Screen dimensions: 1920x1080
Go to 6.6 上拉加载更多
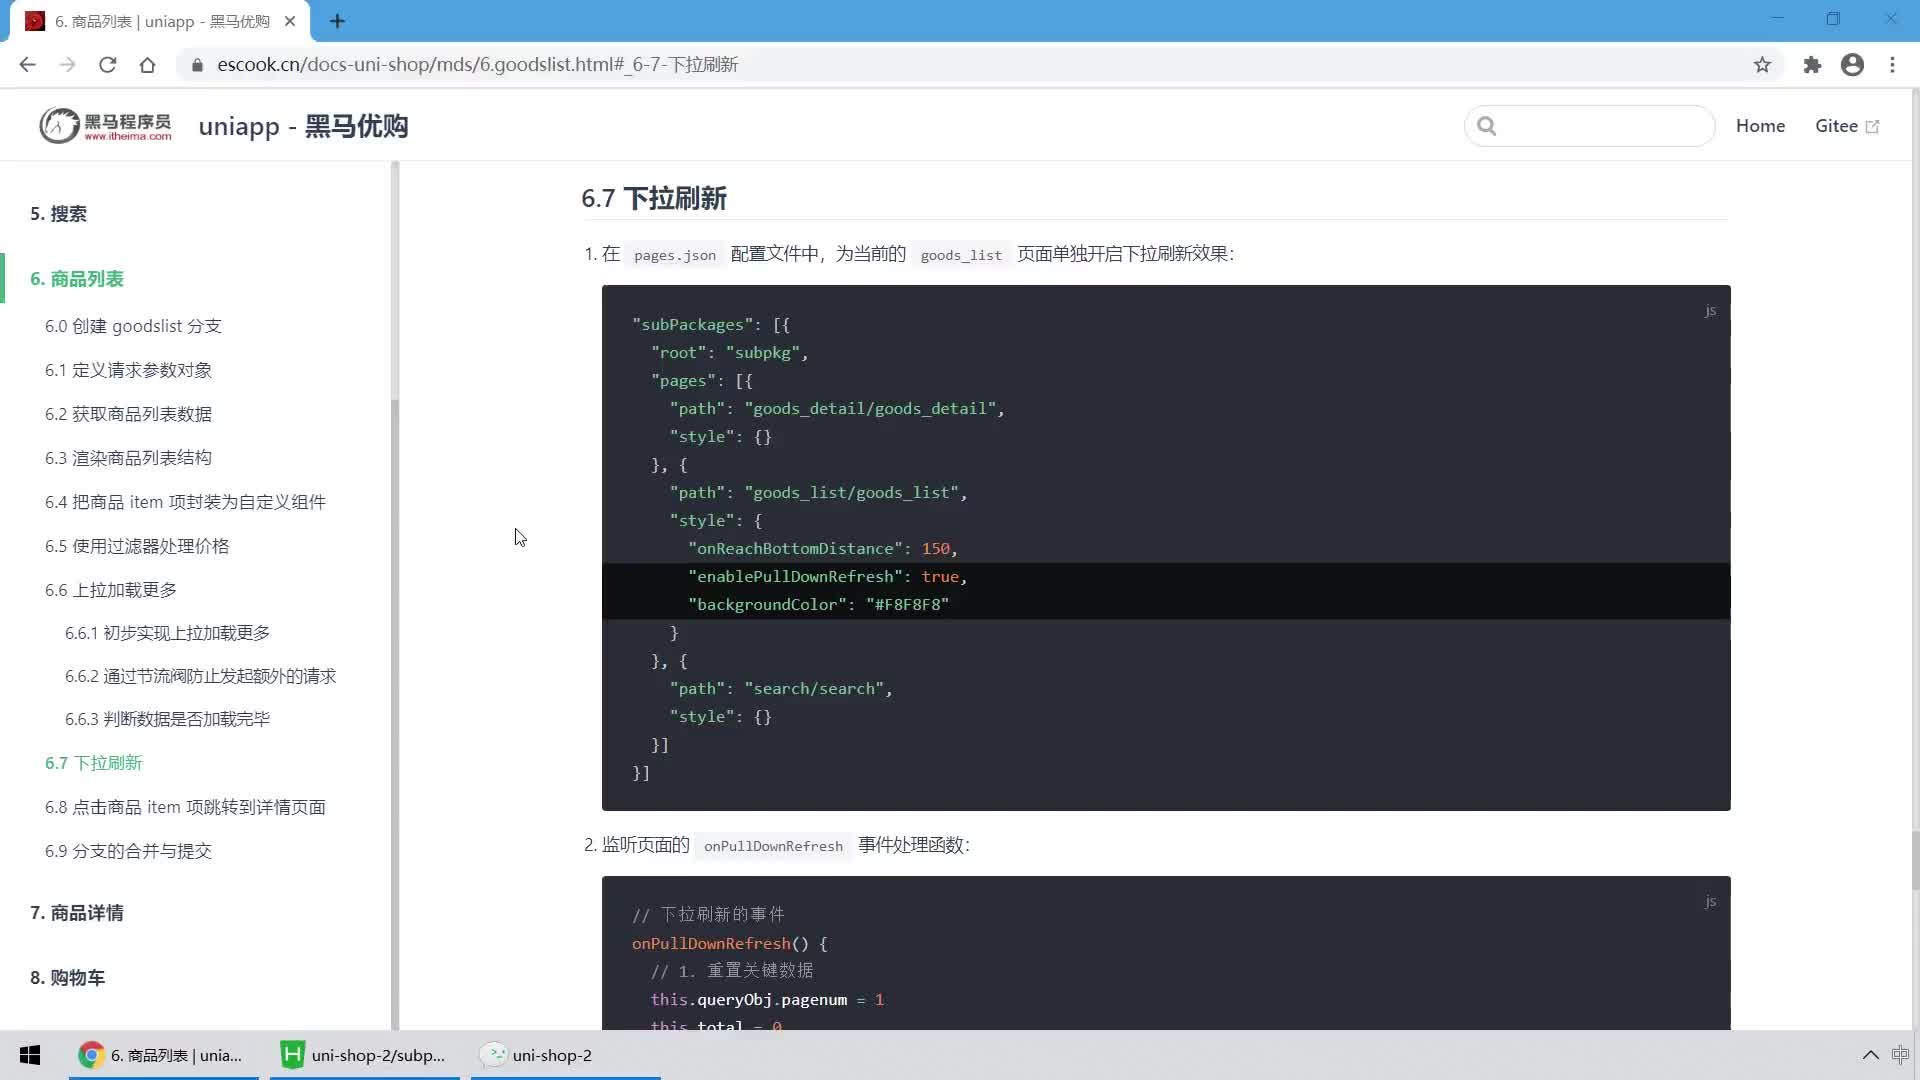click(x=110, y=590)
